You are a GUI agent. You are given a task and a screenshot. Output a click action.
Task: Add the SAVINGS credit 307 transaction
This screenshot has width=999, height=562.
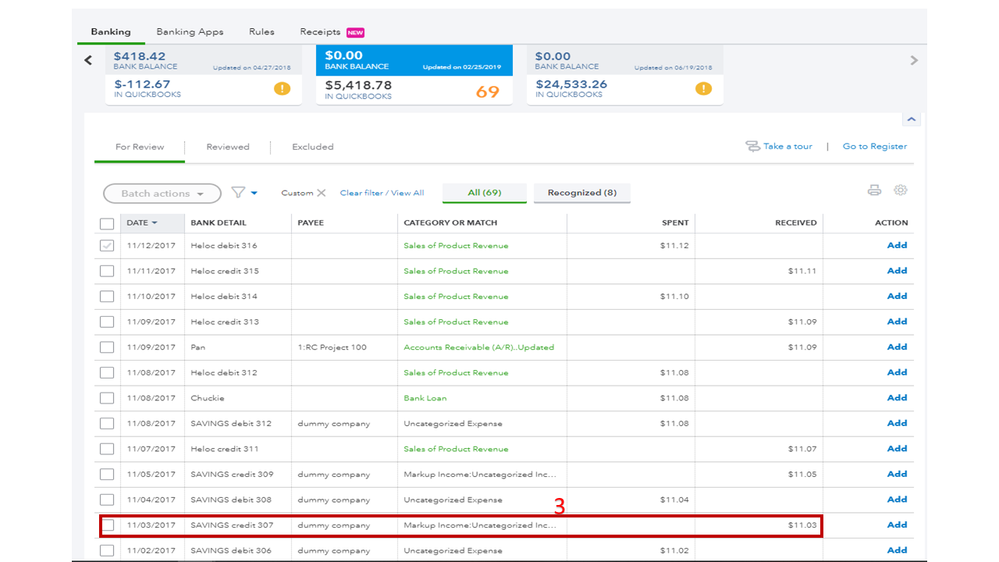(897, 525)
